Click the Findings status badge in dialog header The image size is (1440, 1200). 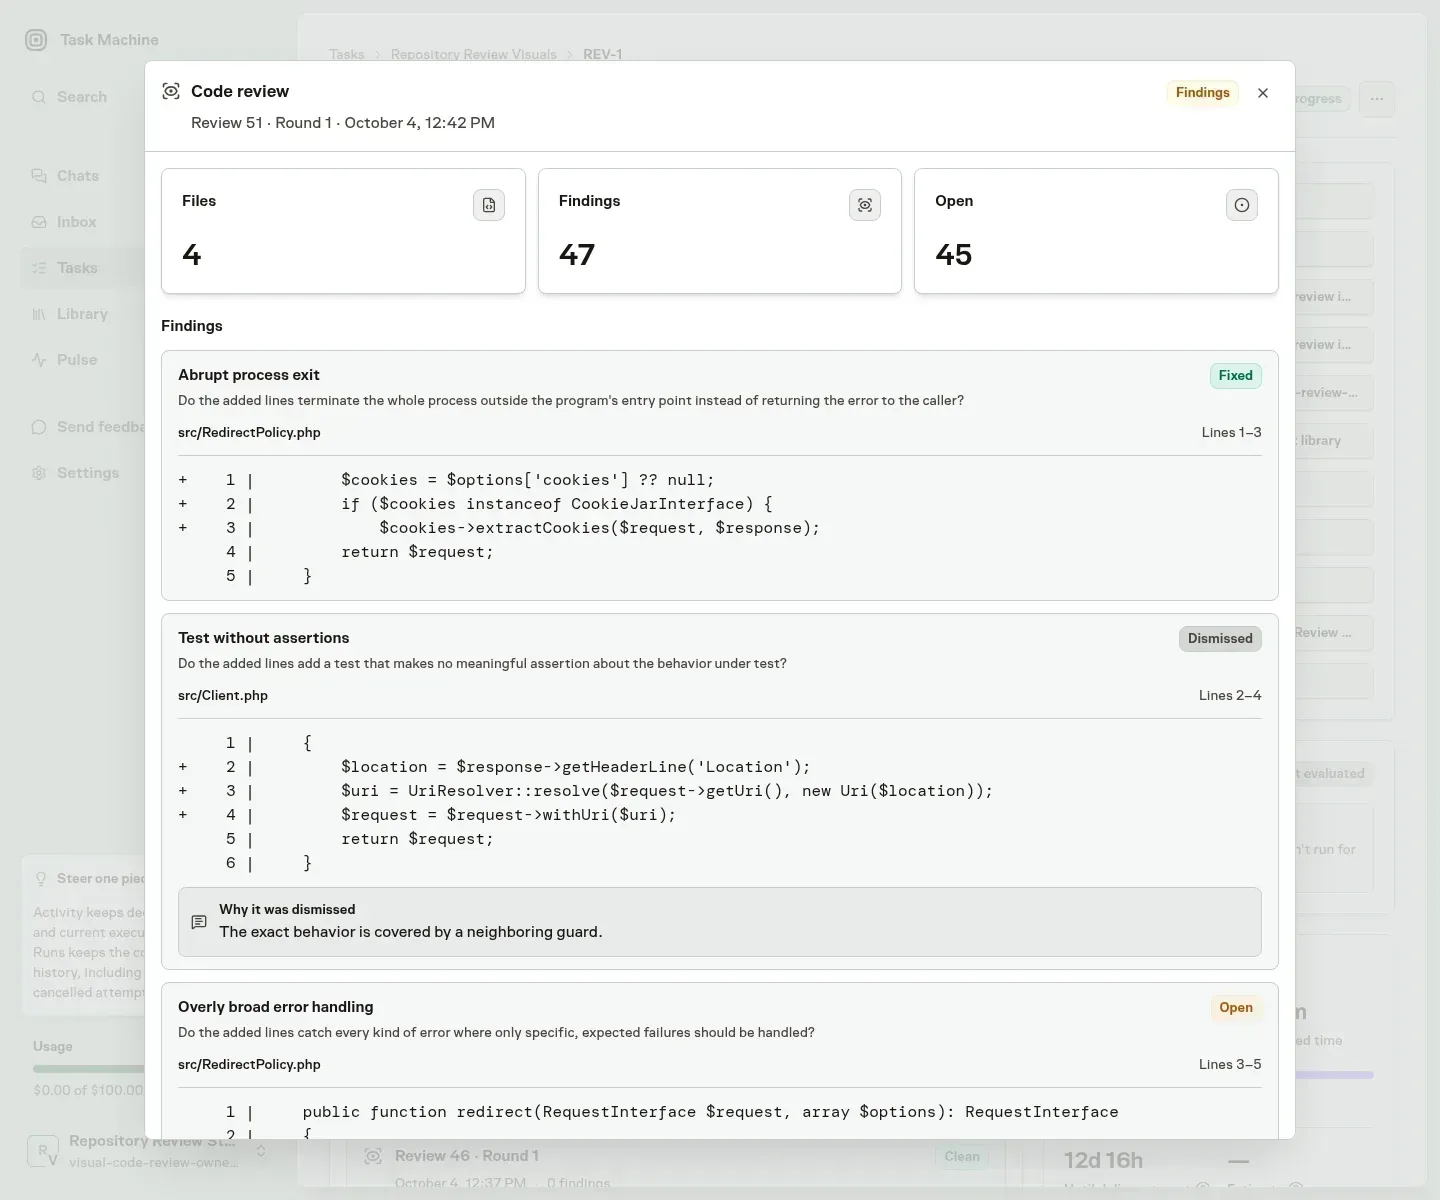tap(1203, 93)
